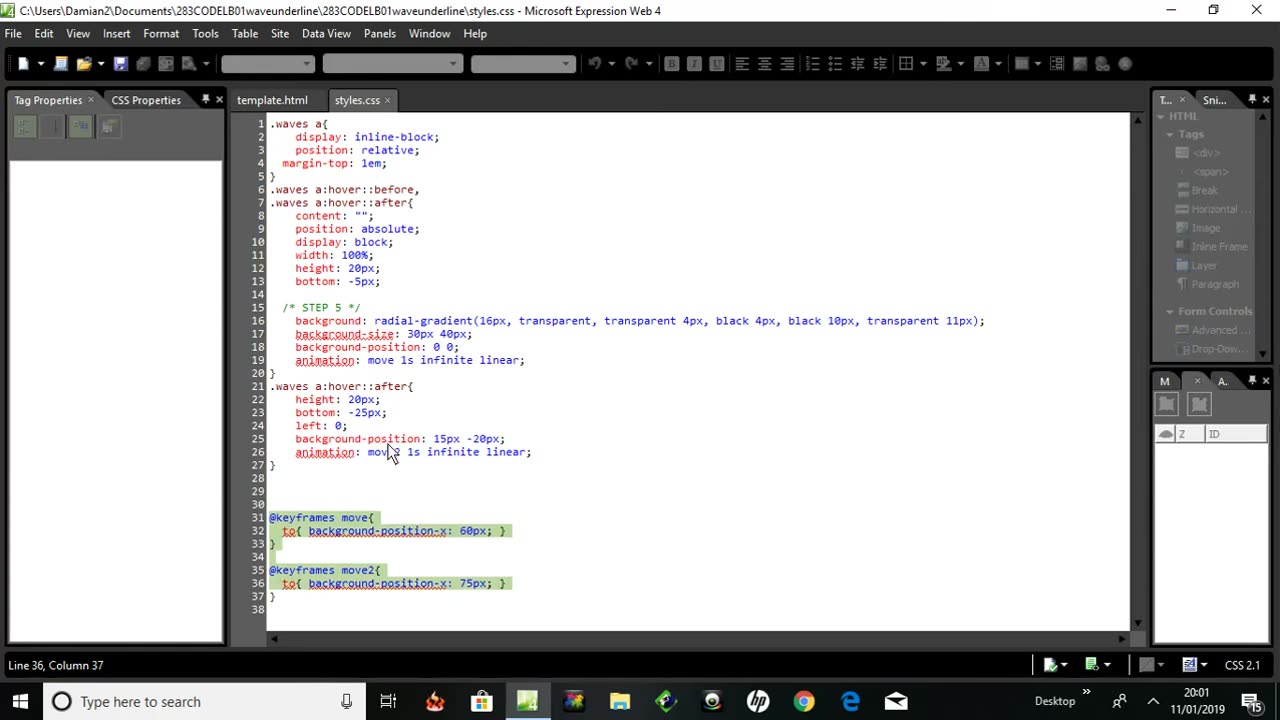This screenshot has height=720, width=1280.
Task: Pin the Tag Properties panel
Action: [x=205, y=100]
